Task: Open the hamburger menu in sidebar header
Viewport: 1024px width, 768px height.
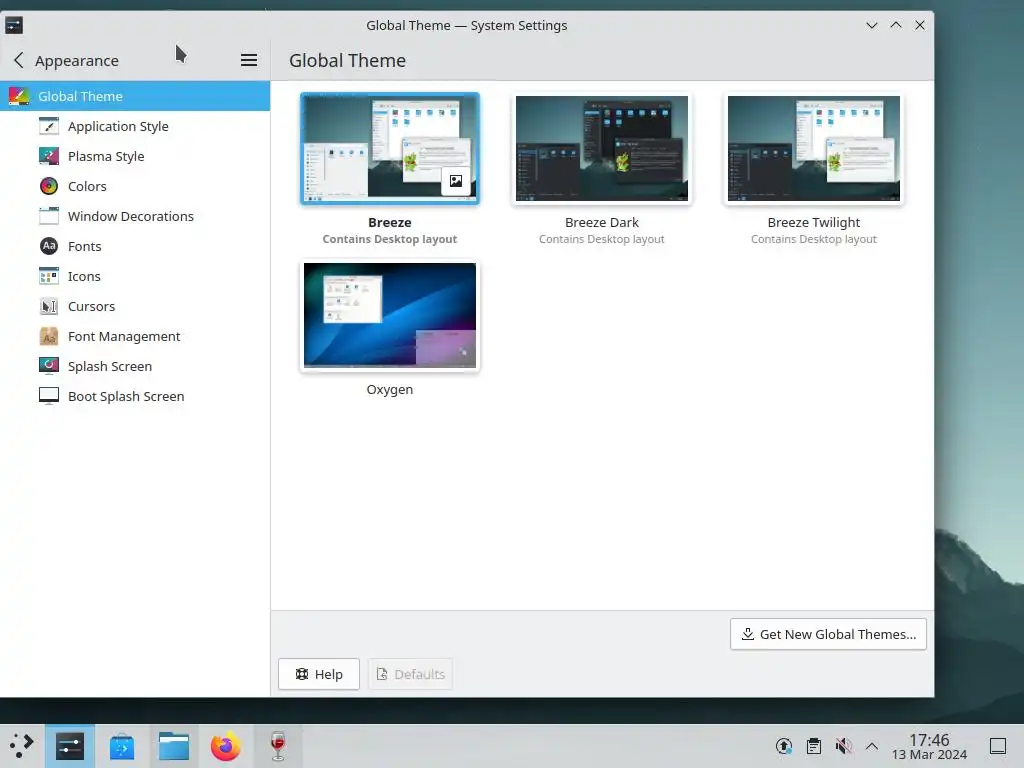Action: point(249,60)
